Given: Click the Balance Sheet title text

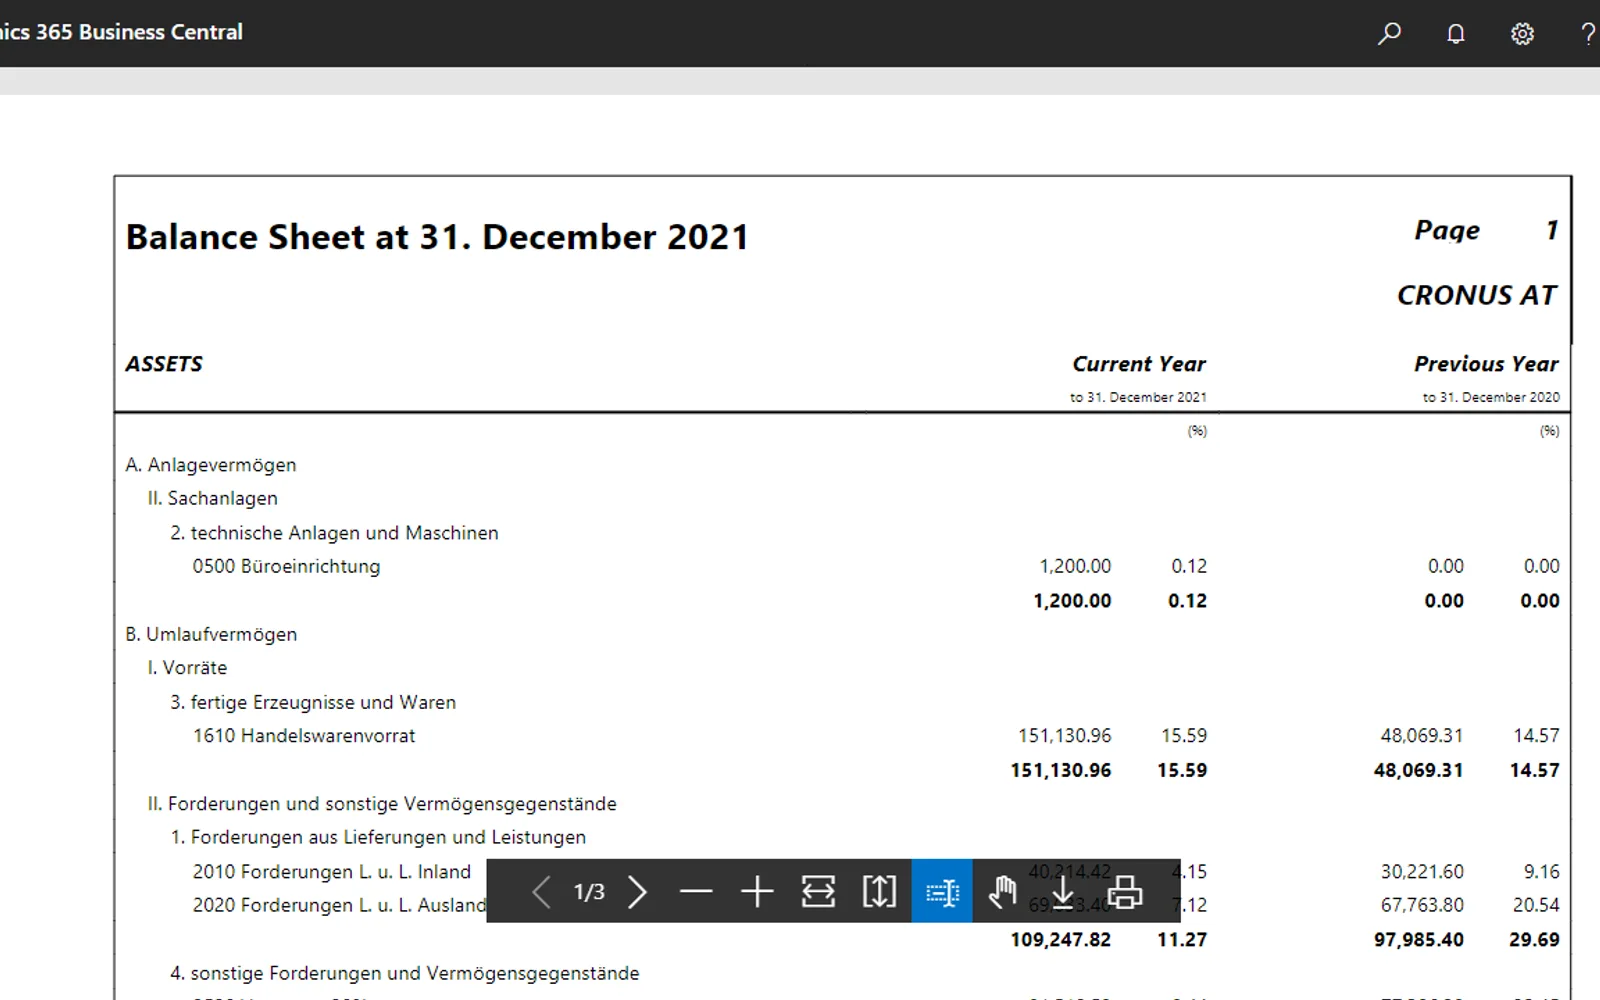Looking at the screenshot, I should (437, 237).
